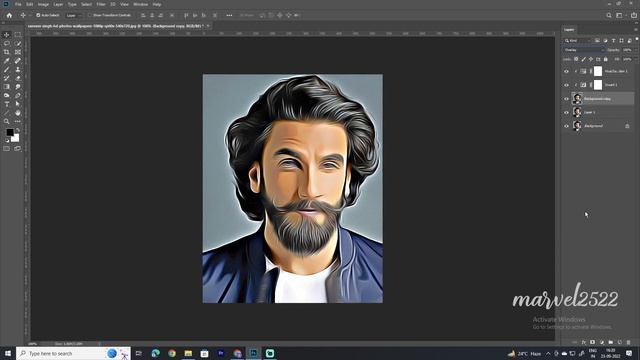Hide the Hue/Saturation 1 adjustment layer
The width and height of the screenshot is (640, 360).
pyautogui.click(x=566, y=71)
